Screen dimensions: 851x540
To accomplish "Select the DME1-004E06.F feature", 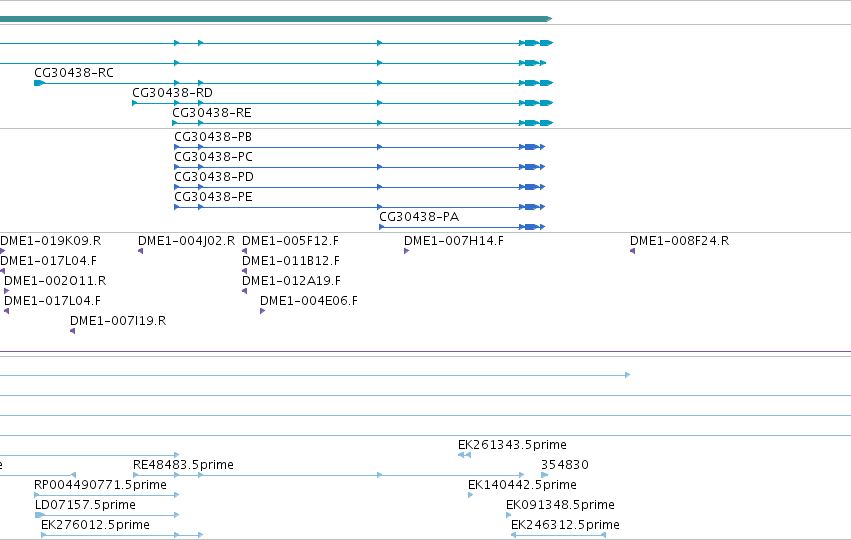I will click(x=309, y=301).
